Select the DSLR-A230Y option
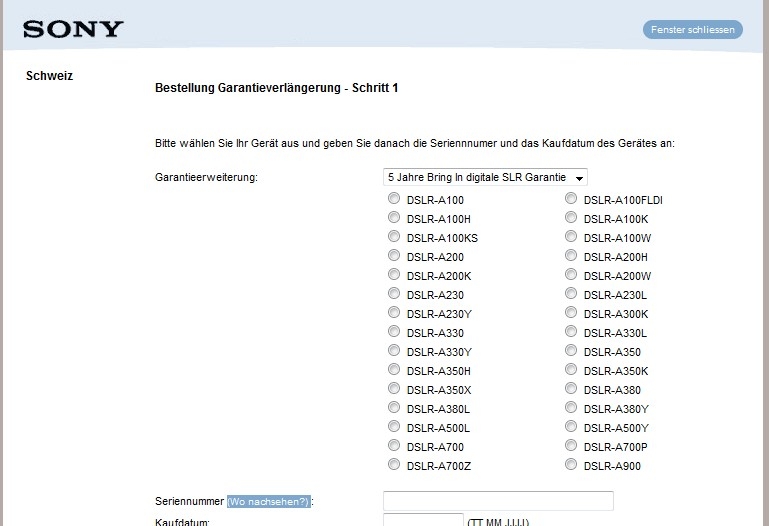The width and height of the screenshot is (769, 526). tap(394, 313)
